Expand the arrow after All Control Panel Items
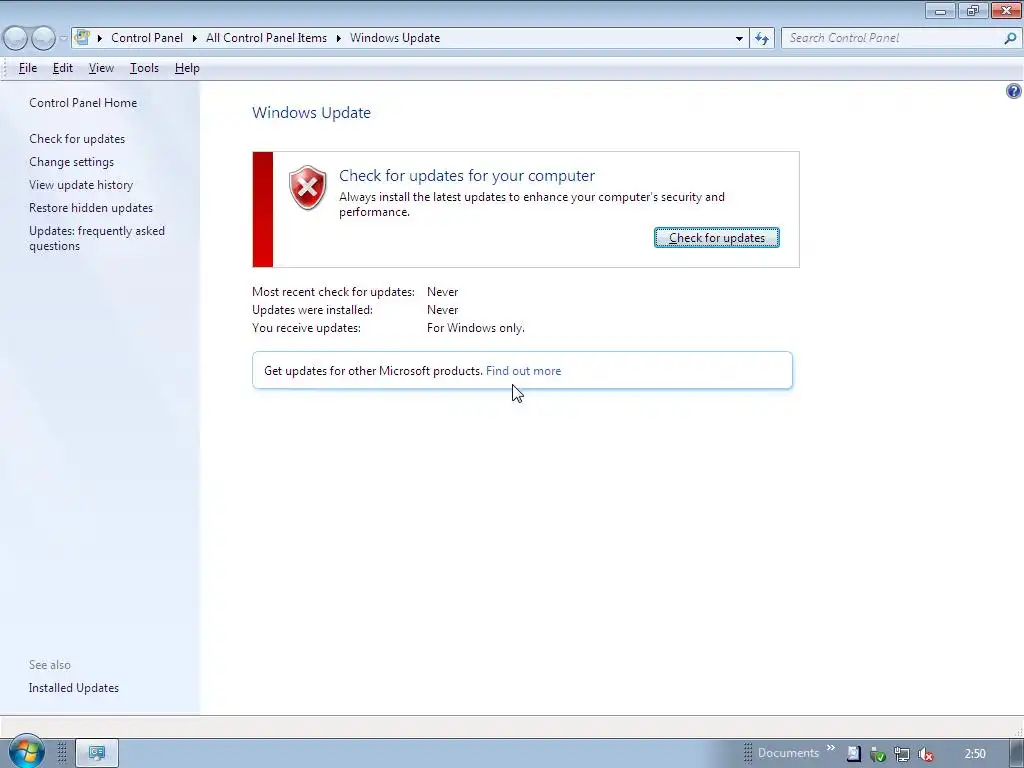The width and height of the screenshot is (1024, 768). pyautogui.click(x=338, y=39)
